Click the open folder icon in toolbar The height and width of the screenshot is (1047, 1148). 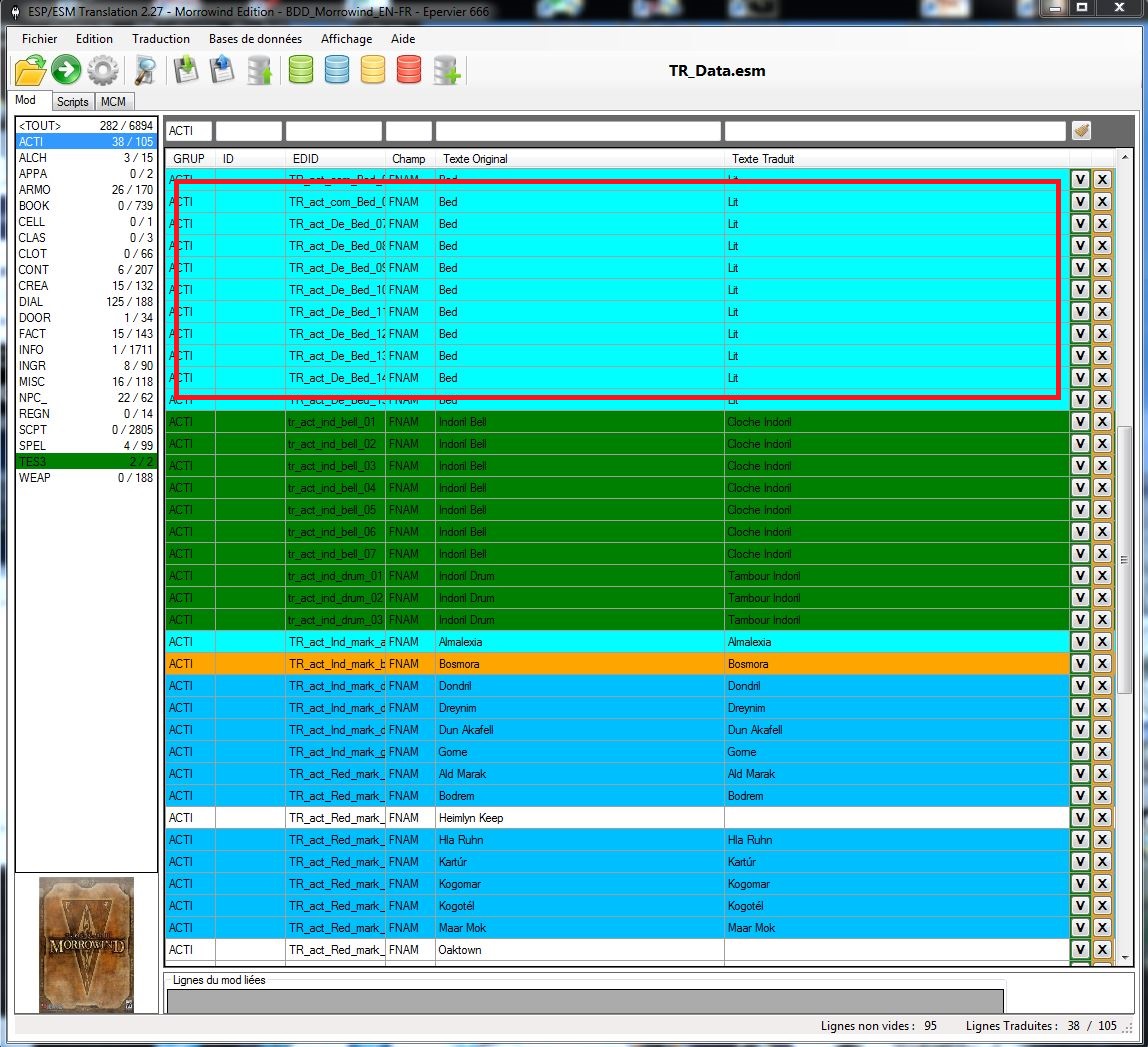coord(30,71)
